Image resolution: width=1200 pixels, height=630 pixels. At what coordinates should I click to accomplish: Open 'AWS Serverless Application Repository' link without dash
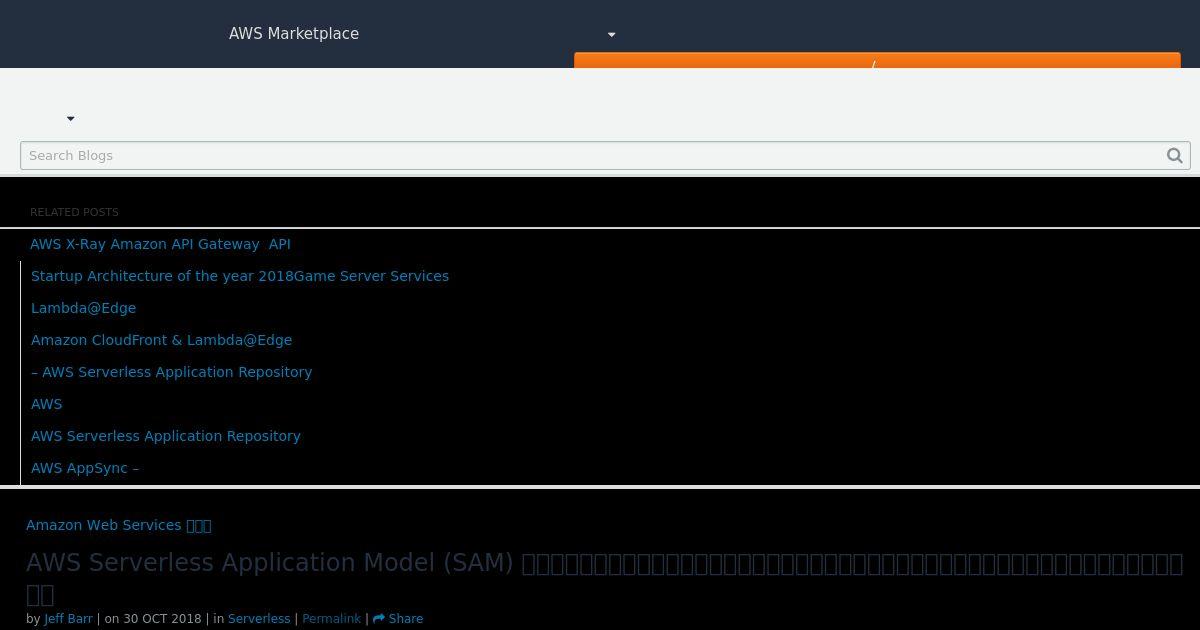(x=166, y=436)
